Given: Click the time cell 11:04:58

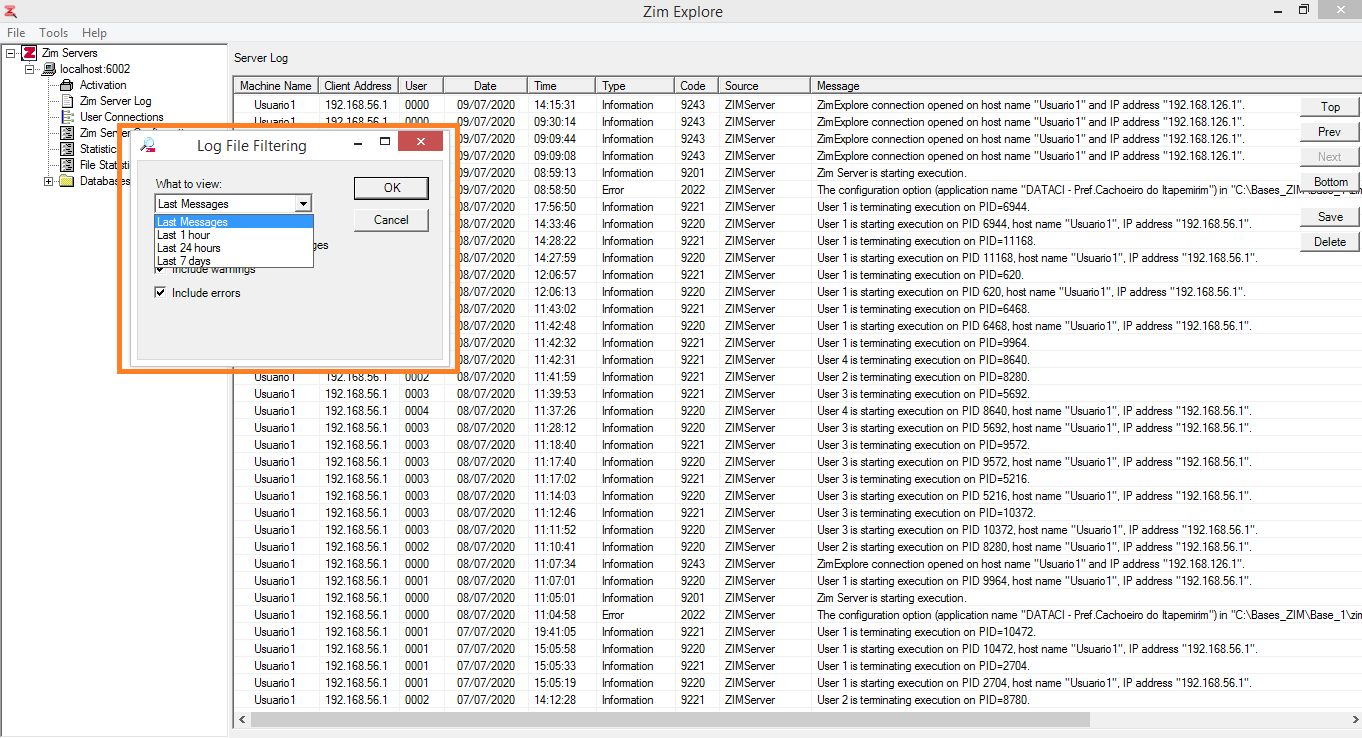Looking at the screenshot, I should 554,615.
